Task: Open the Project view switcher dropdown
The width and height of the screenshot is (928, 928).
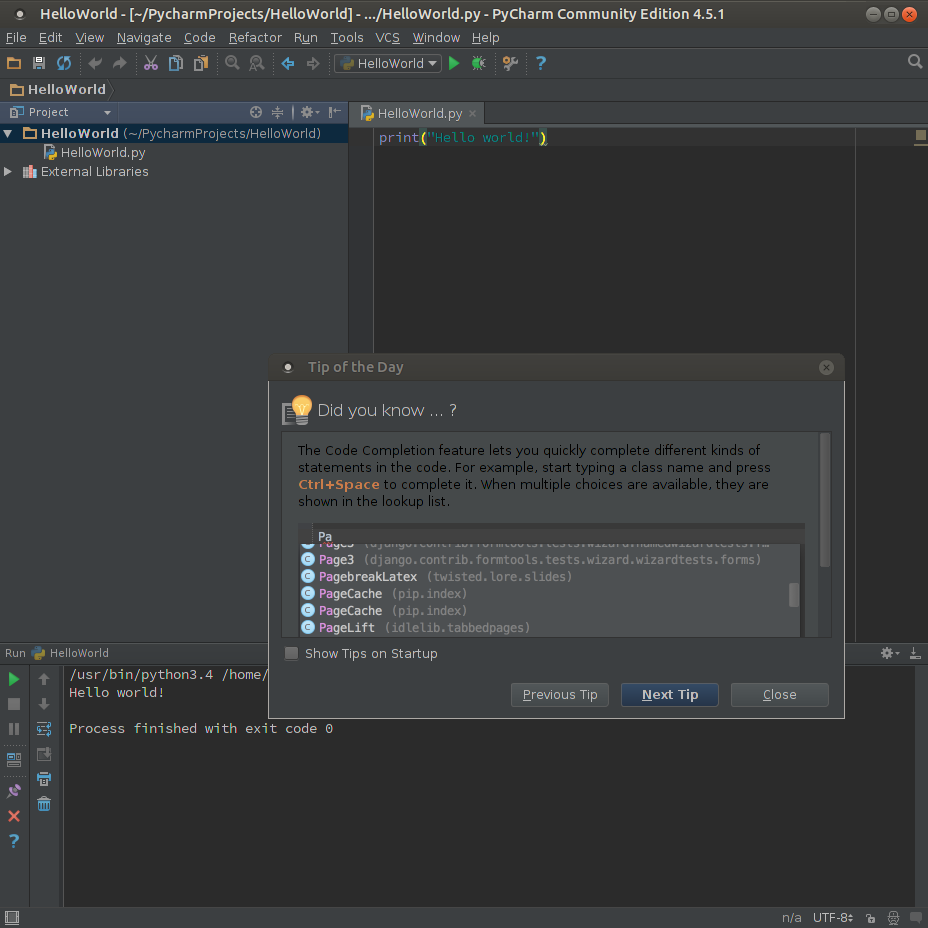Action: (107, 112)
